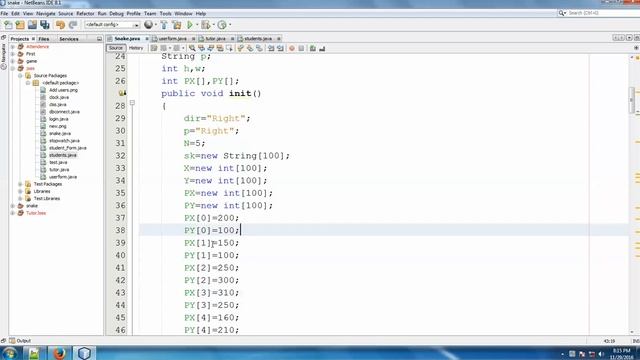Click the Undo arrow icon
Image resolution: width=640 pixels, height=360 pixels.
(60, 25)
